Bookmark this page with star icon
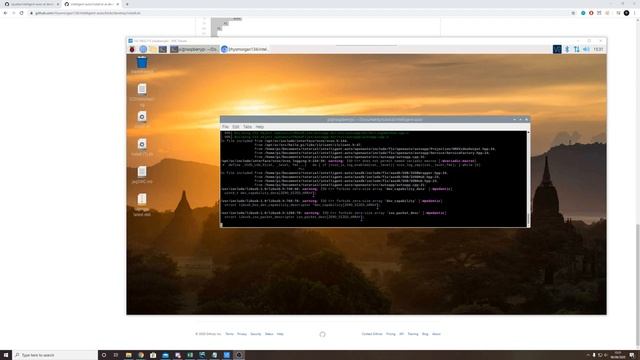640x360 pixels. pos(573,13)
